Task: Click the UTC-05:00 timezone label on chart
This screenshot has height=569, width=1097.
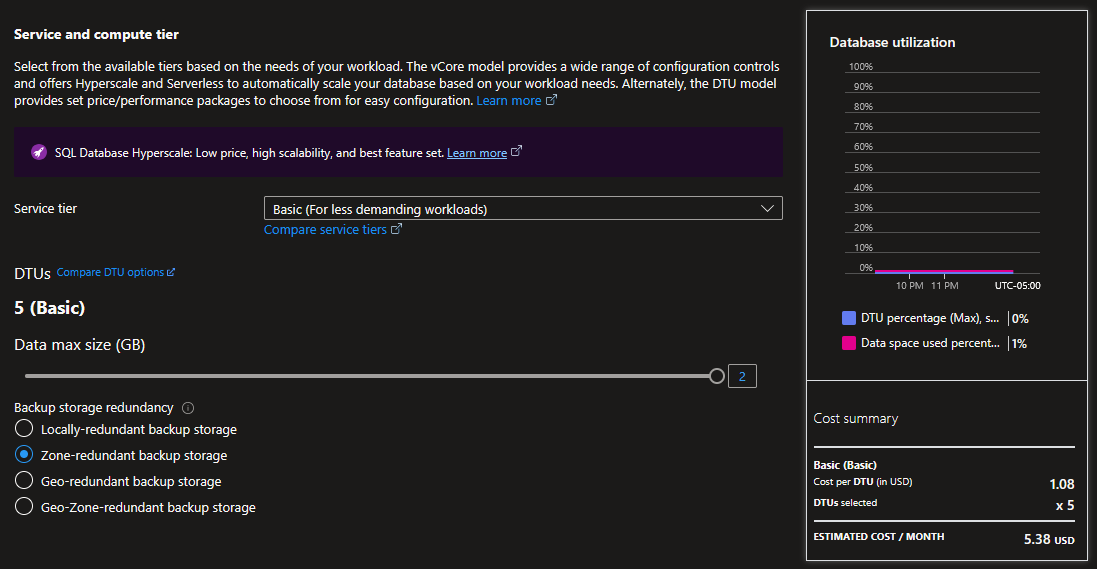Action: tap(1017, 286)
